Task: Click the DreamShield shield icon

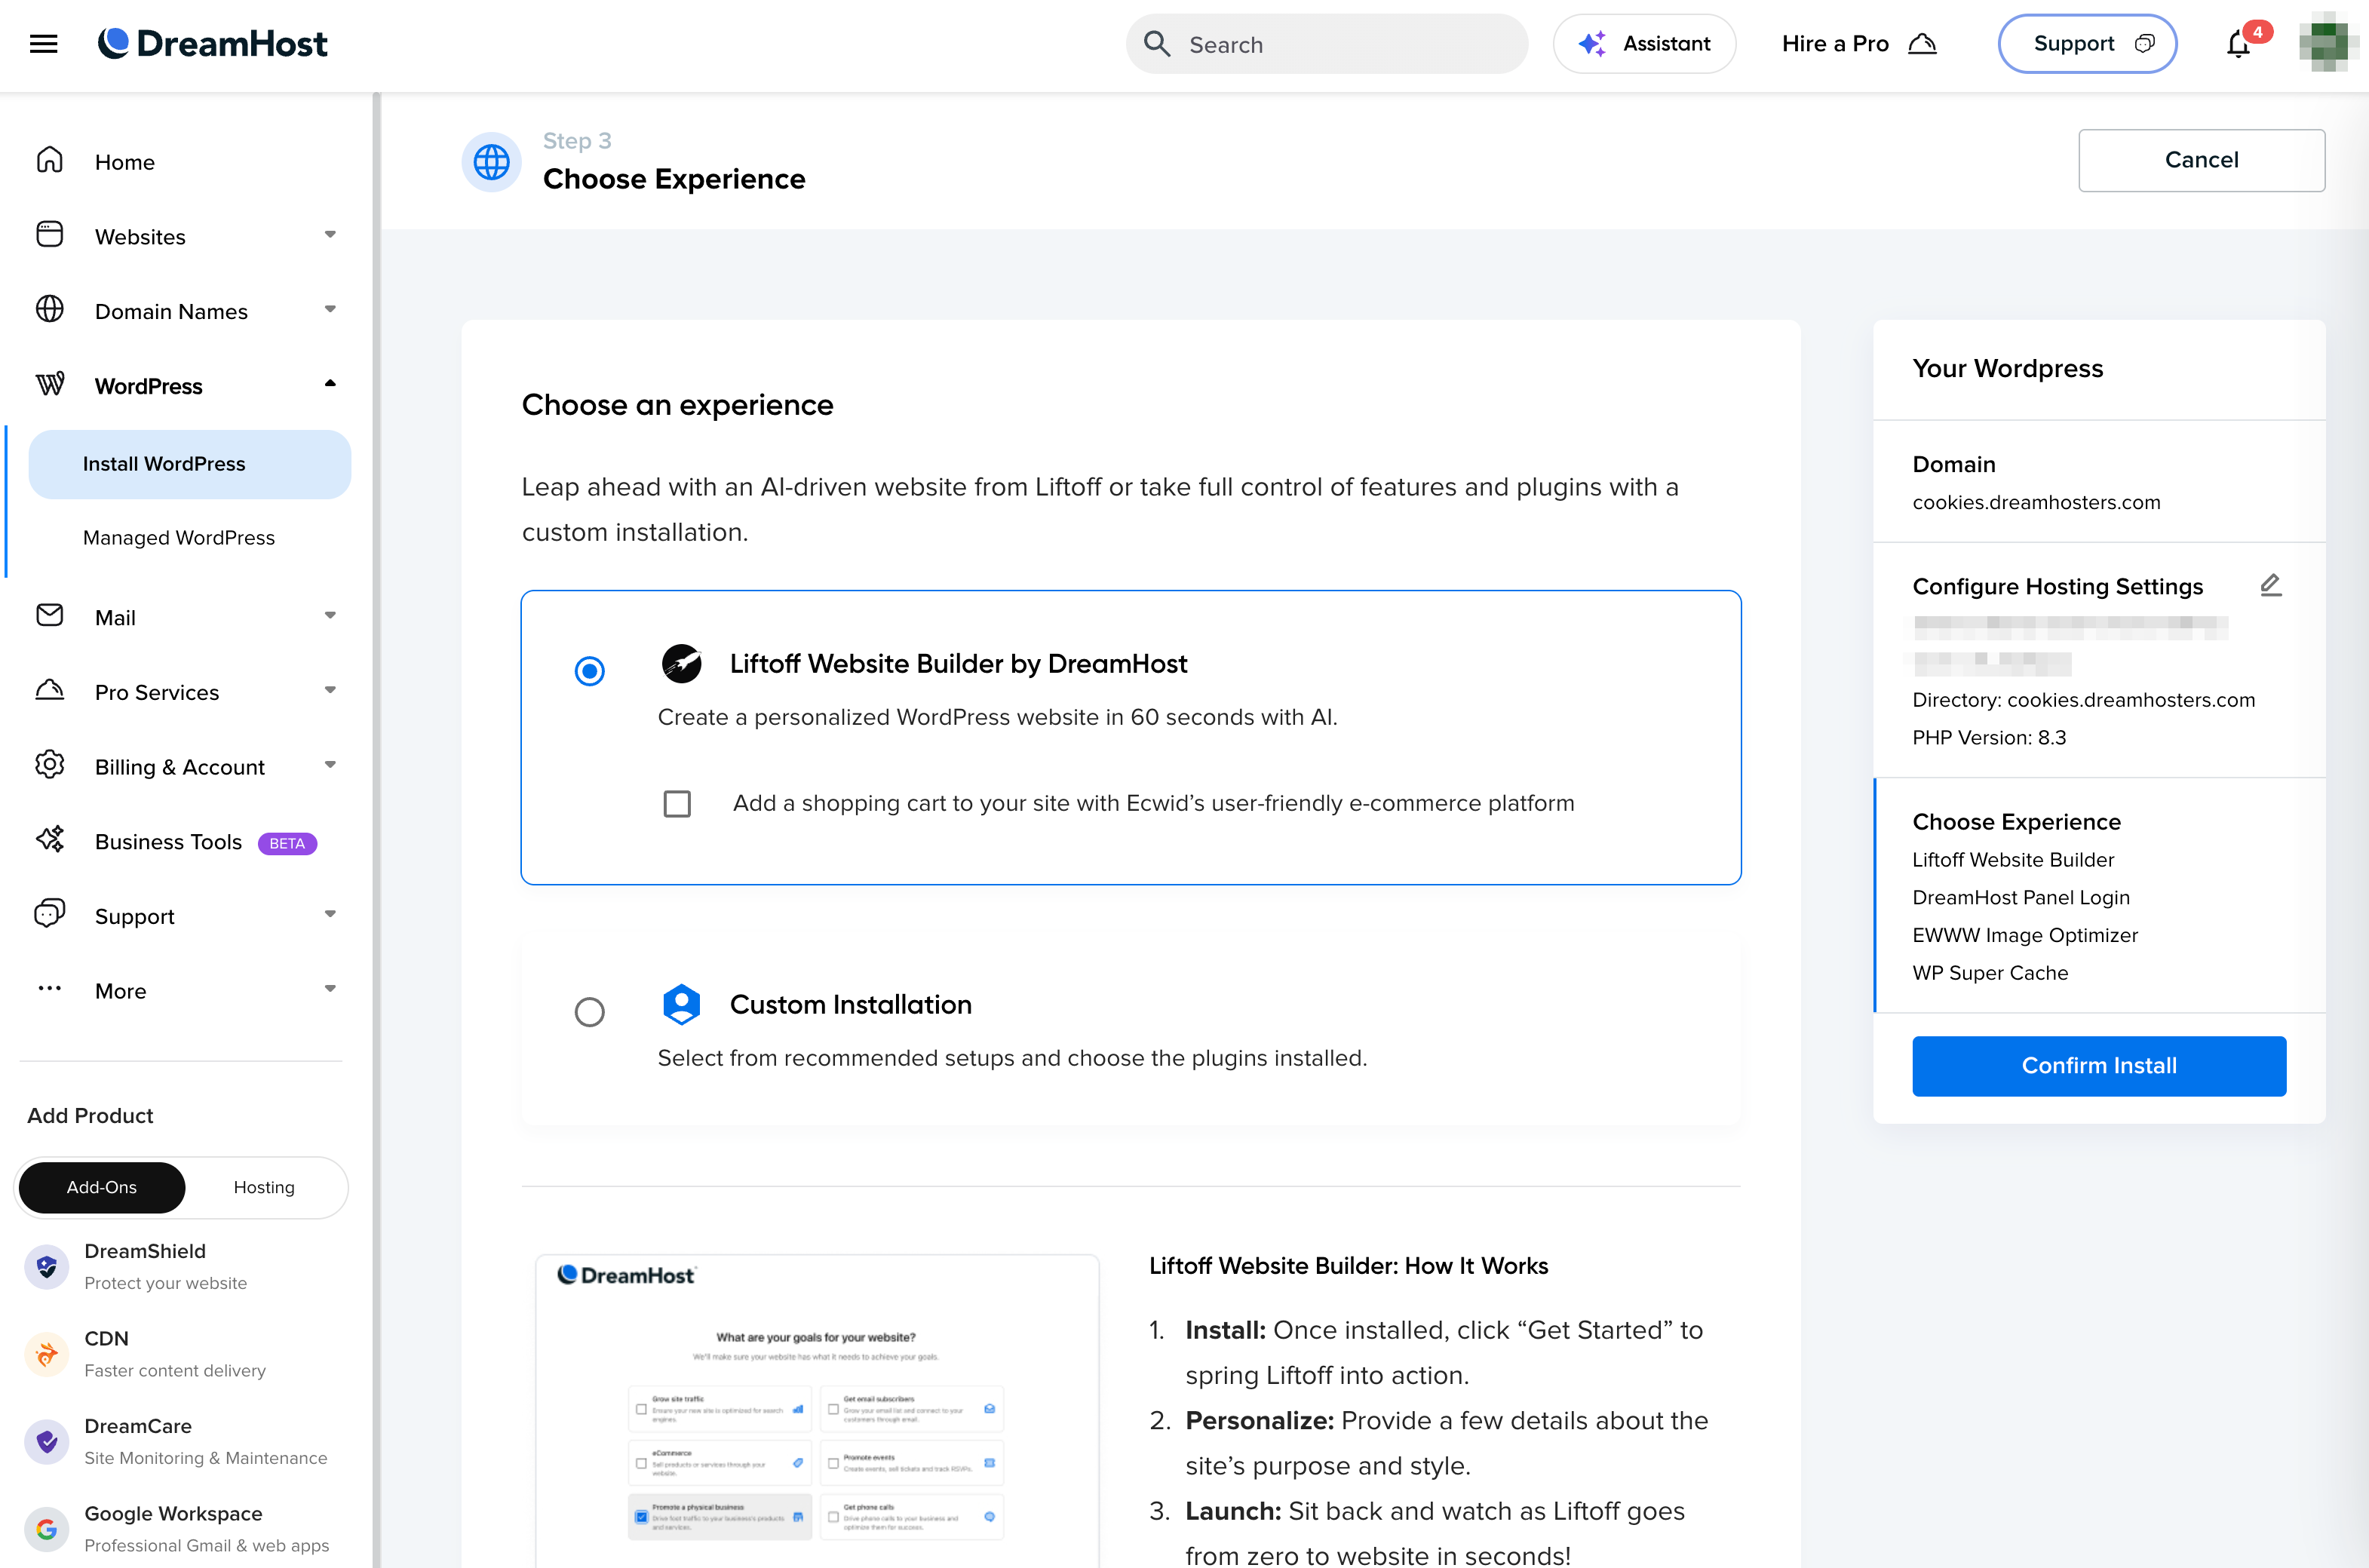Action: click(x=46, y=1267)
